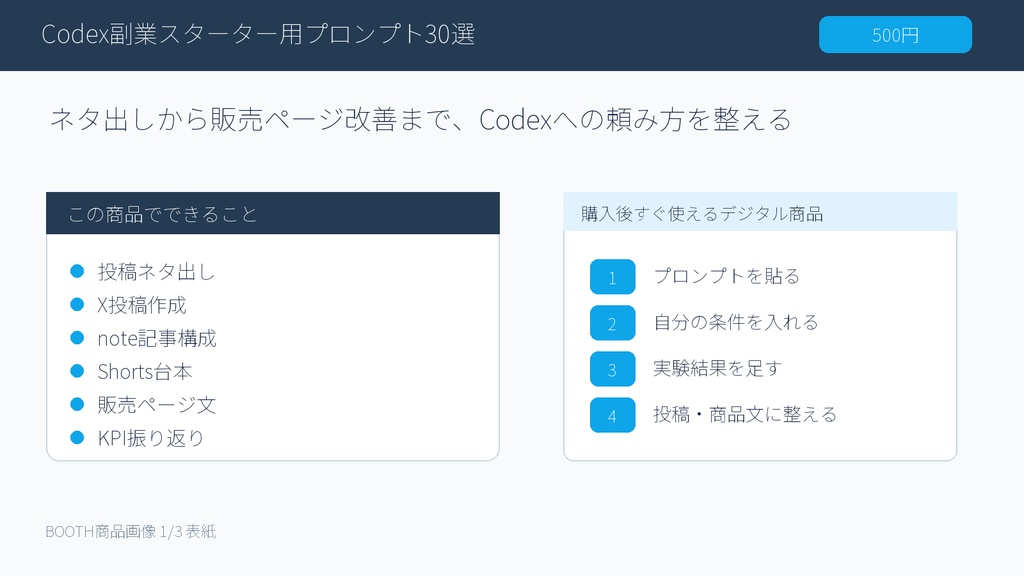Click the blue bullet beside note記事構成
The width and height of the screenshot is (1024, 576).
click(77, 338)
